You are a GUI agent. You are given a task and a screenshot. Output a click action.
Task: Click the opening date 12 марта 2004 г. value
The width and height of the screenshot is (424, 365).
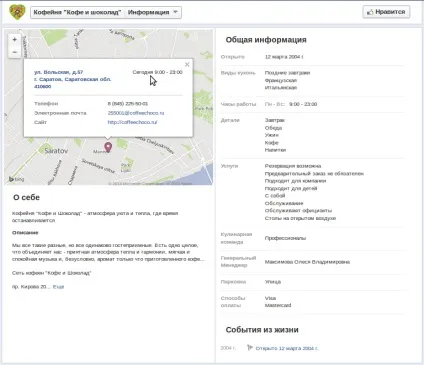coord(284,57)
